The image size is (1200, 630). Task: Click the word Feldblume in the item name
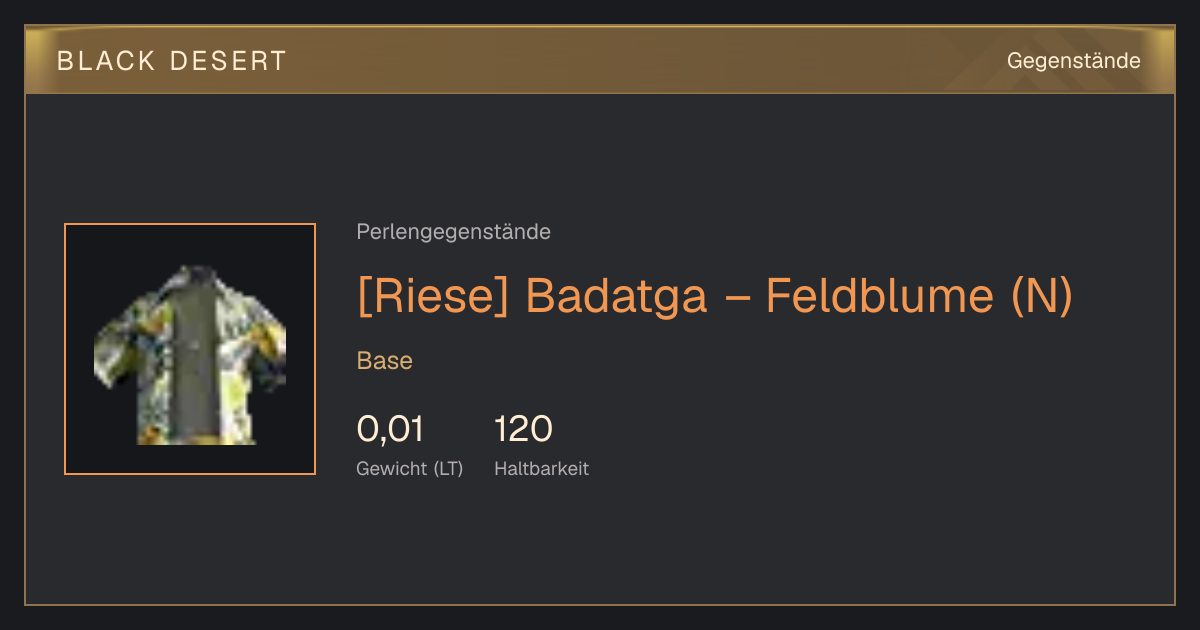(883, 296)
